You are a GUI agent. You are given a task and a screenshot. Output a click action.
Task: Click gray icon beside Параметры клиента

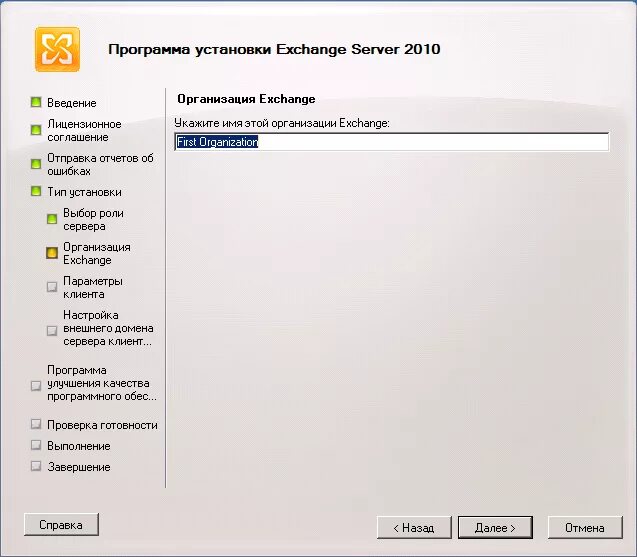point(52,287)
